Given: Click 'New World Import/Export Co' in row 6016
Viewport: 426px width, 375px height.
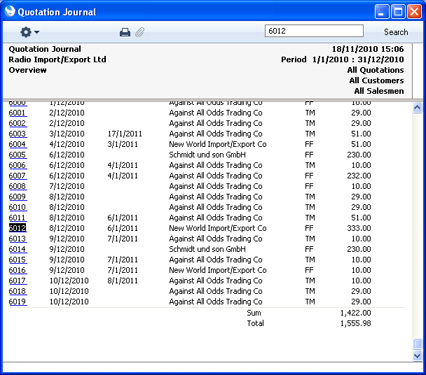Looking at the screenshot, I should coord(218,270).
